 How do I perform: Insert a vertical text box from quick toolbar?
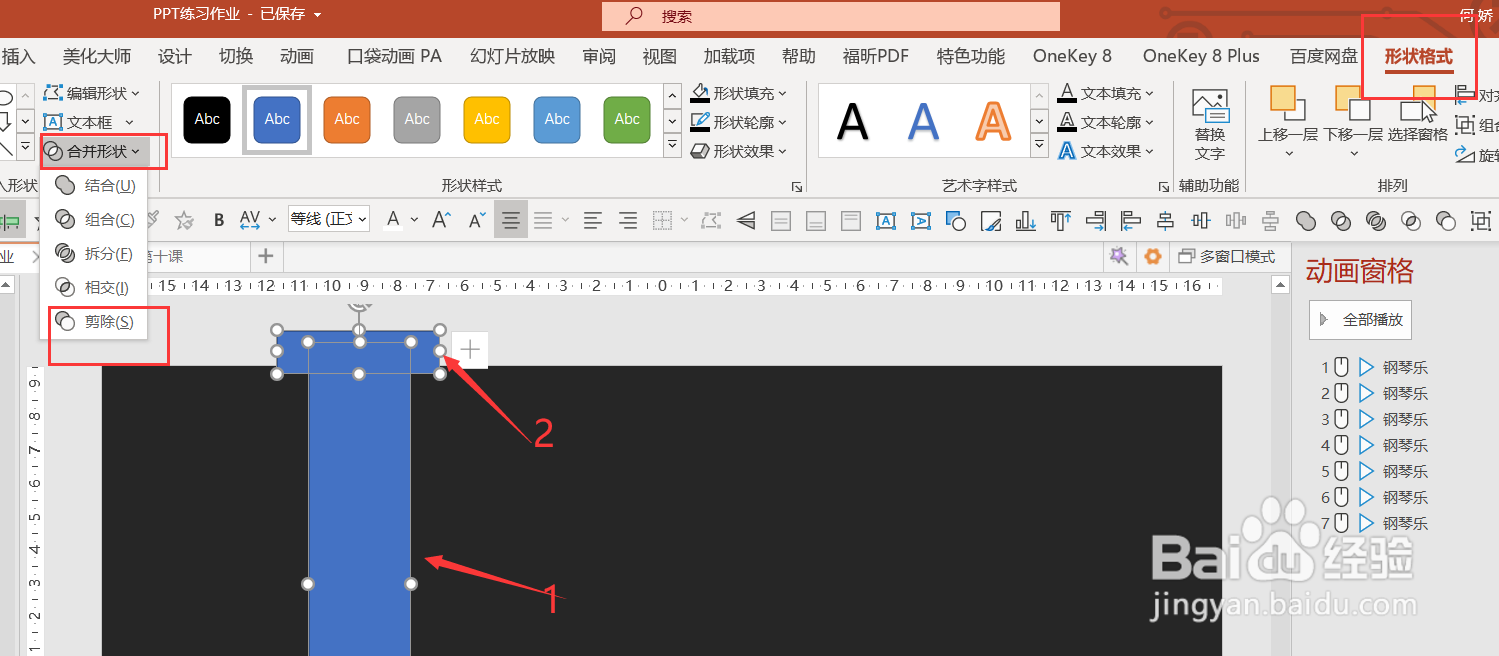click(x=921, y=221)
